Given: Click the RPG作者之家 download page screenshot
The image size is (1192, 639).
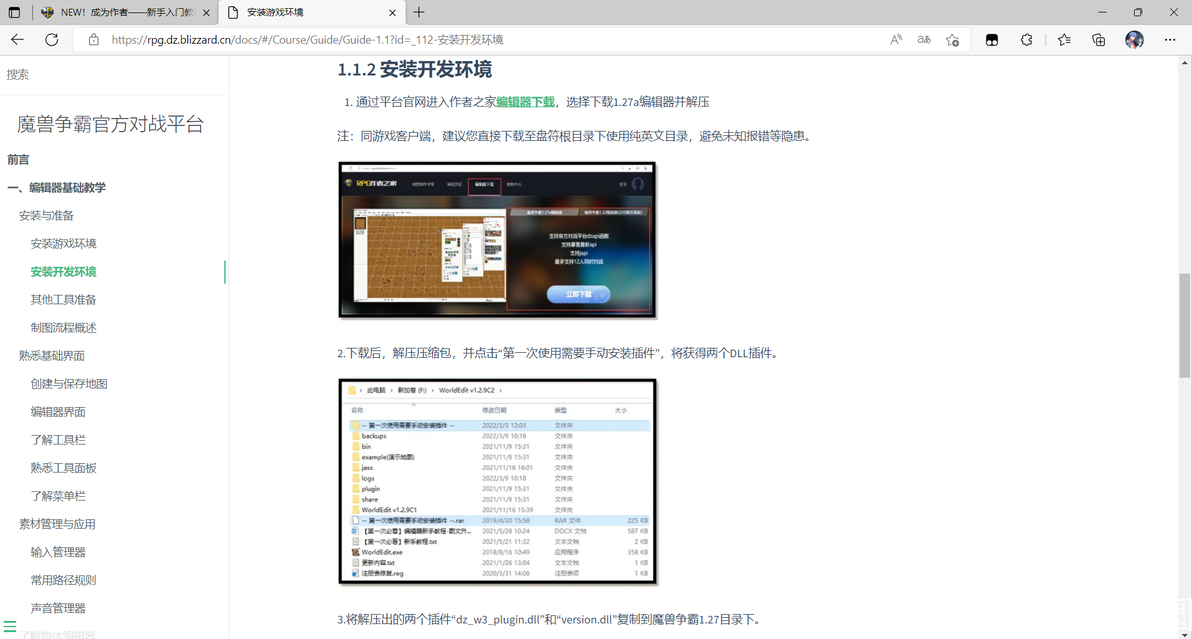Looking at the screenshot, I should pyautogui.click(x=497, y=240).
